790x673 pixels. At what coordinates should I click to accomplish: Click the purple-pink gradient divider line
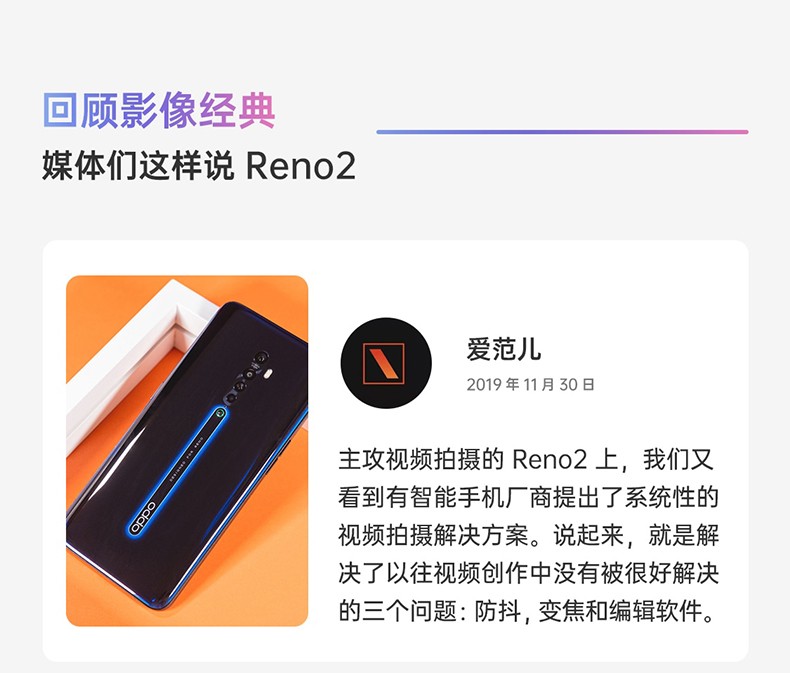[x=562, y=132]
